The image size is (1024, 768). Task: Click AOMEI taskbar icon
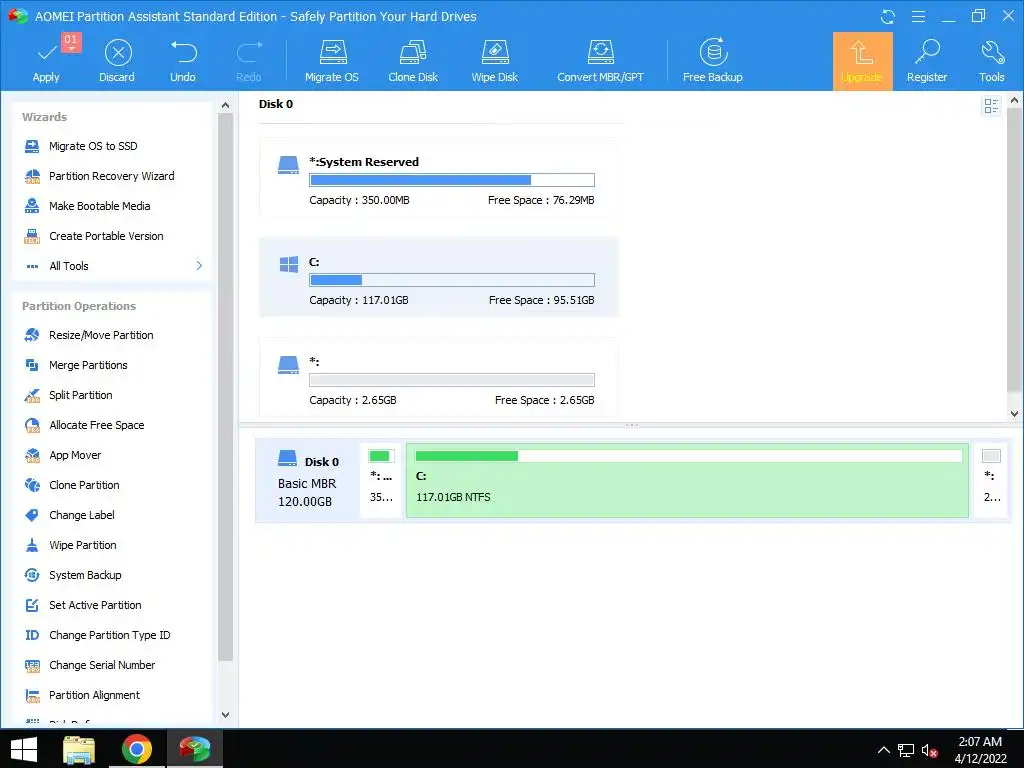point(195,749)
